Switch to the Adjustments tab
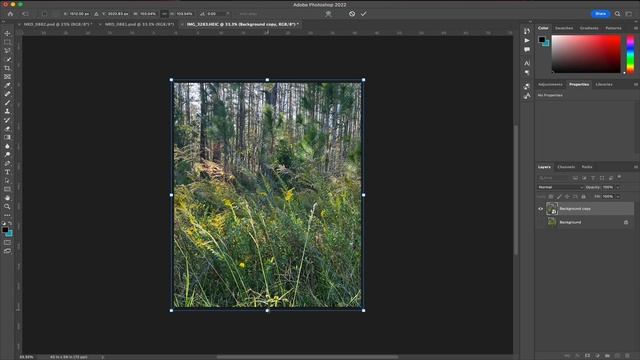The height and width of the screenshot is (360, 640). click(x=550, y=84)
